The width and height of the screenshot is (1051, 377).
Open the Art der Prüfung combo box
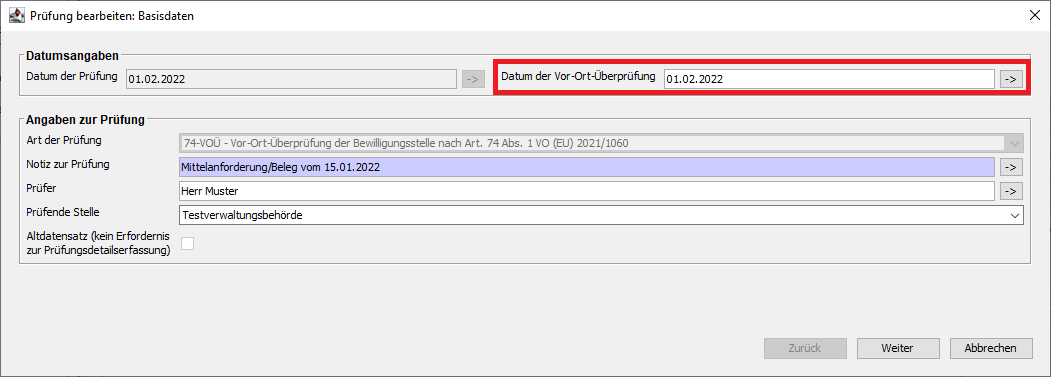[x=601, y=143]
